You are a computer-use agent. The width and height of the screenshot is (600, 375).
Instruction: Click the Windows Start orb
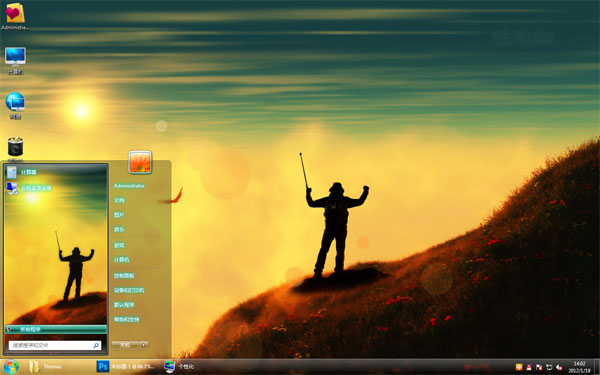(11, 367)
